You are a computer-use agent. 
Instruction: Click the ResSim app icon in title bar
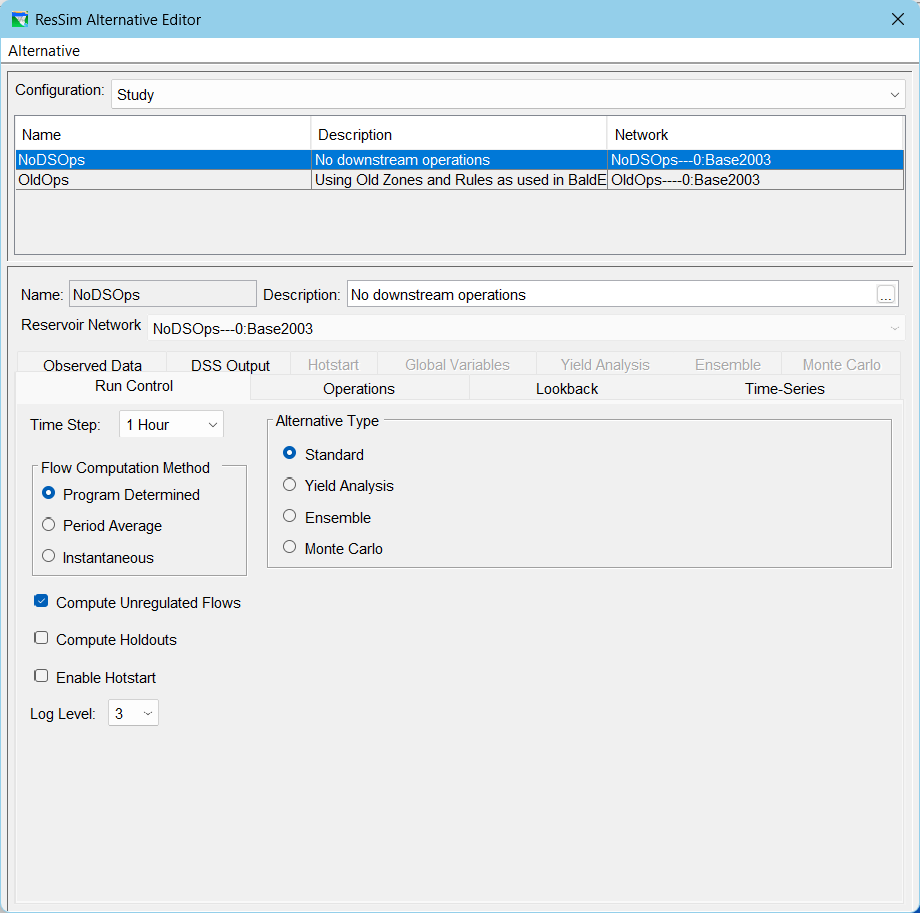tap(20, 19)
